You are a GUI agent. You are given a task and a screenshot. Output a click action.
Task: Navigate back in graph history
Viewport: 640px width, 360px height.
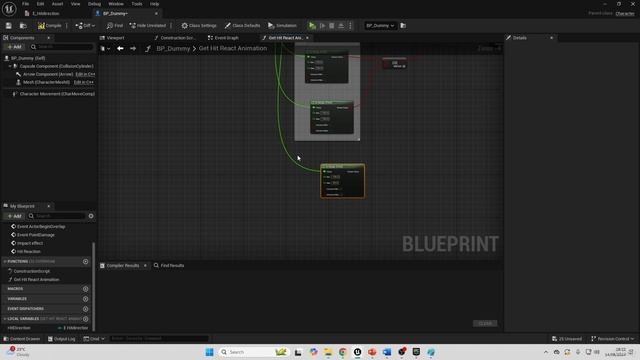(120, 49)
